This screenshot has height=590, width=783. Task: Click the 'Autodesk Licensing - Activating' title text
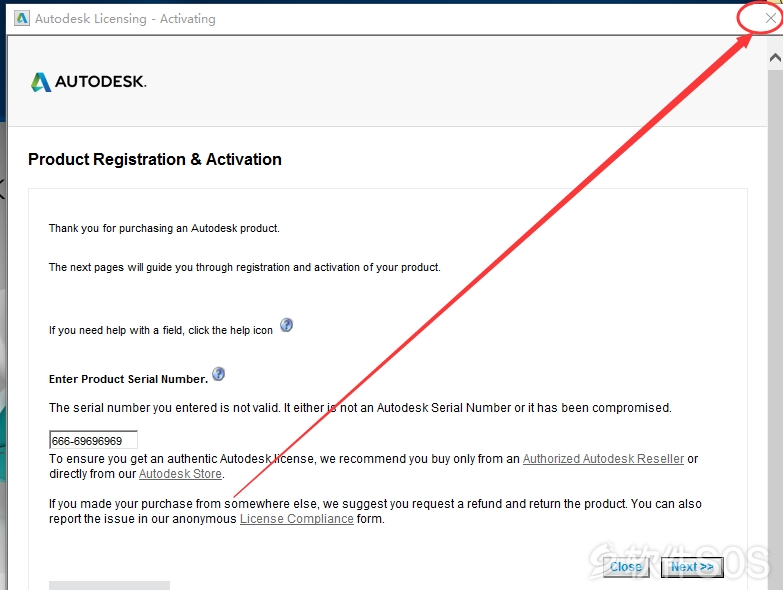(125, 19)
